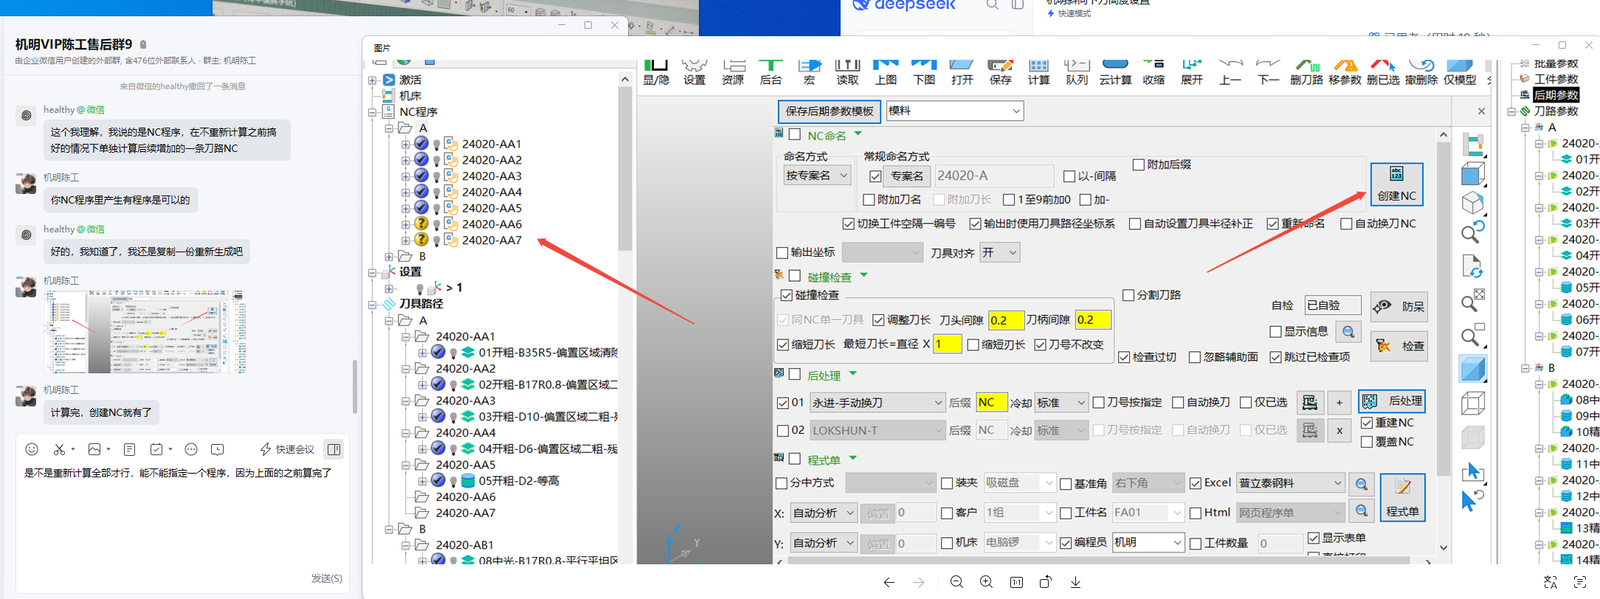Image resolution: width=1600 pixels, height=599 pixels.
Task: Click the 收缩 collapse toolbar icon
Action: [1154, 72]
